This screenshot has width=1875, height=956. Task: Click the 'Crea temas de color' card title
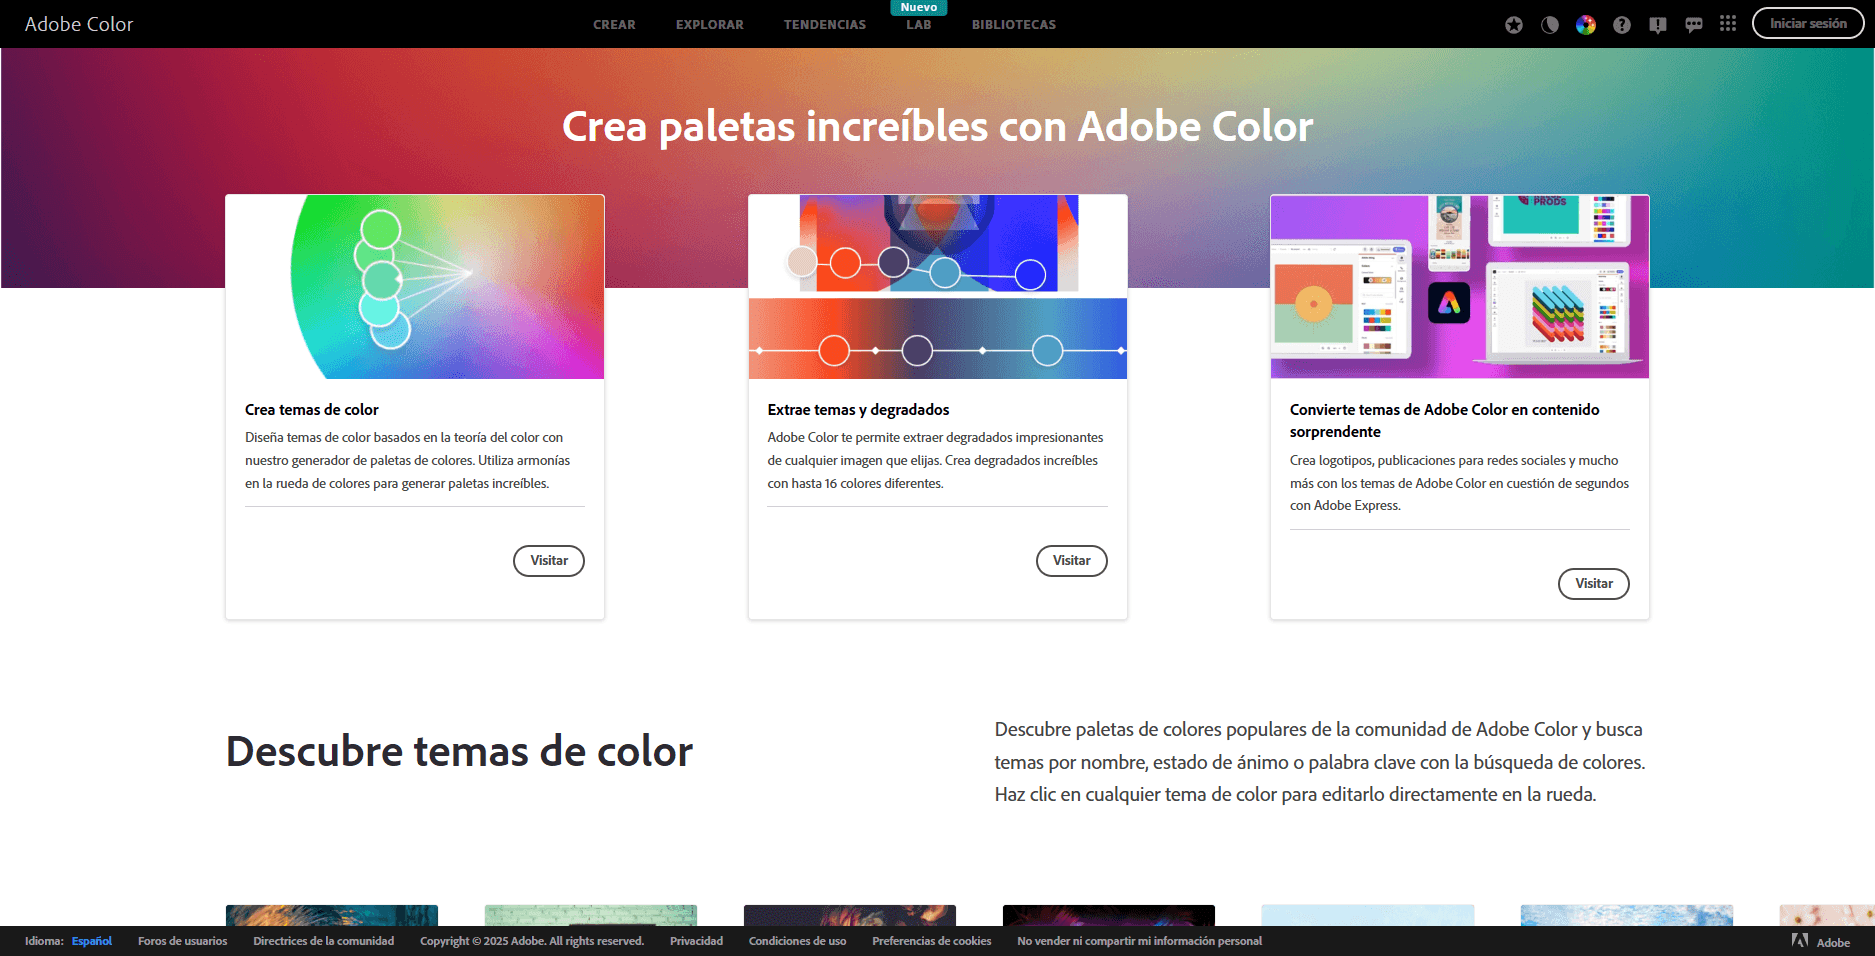(312, 410)
